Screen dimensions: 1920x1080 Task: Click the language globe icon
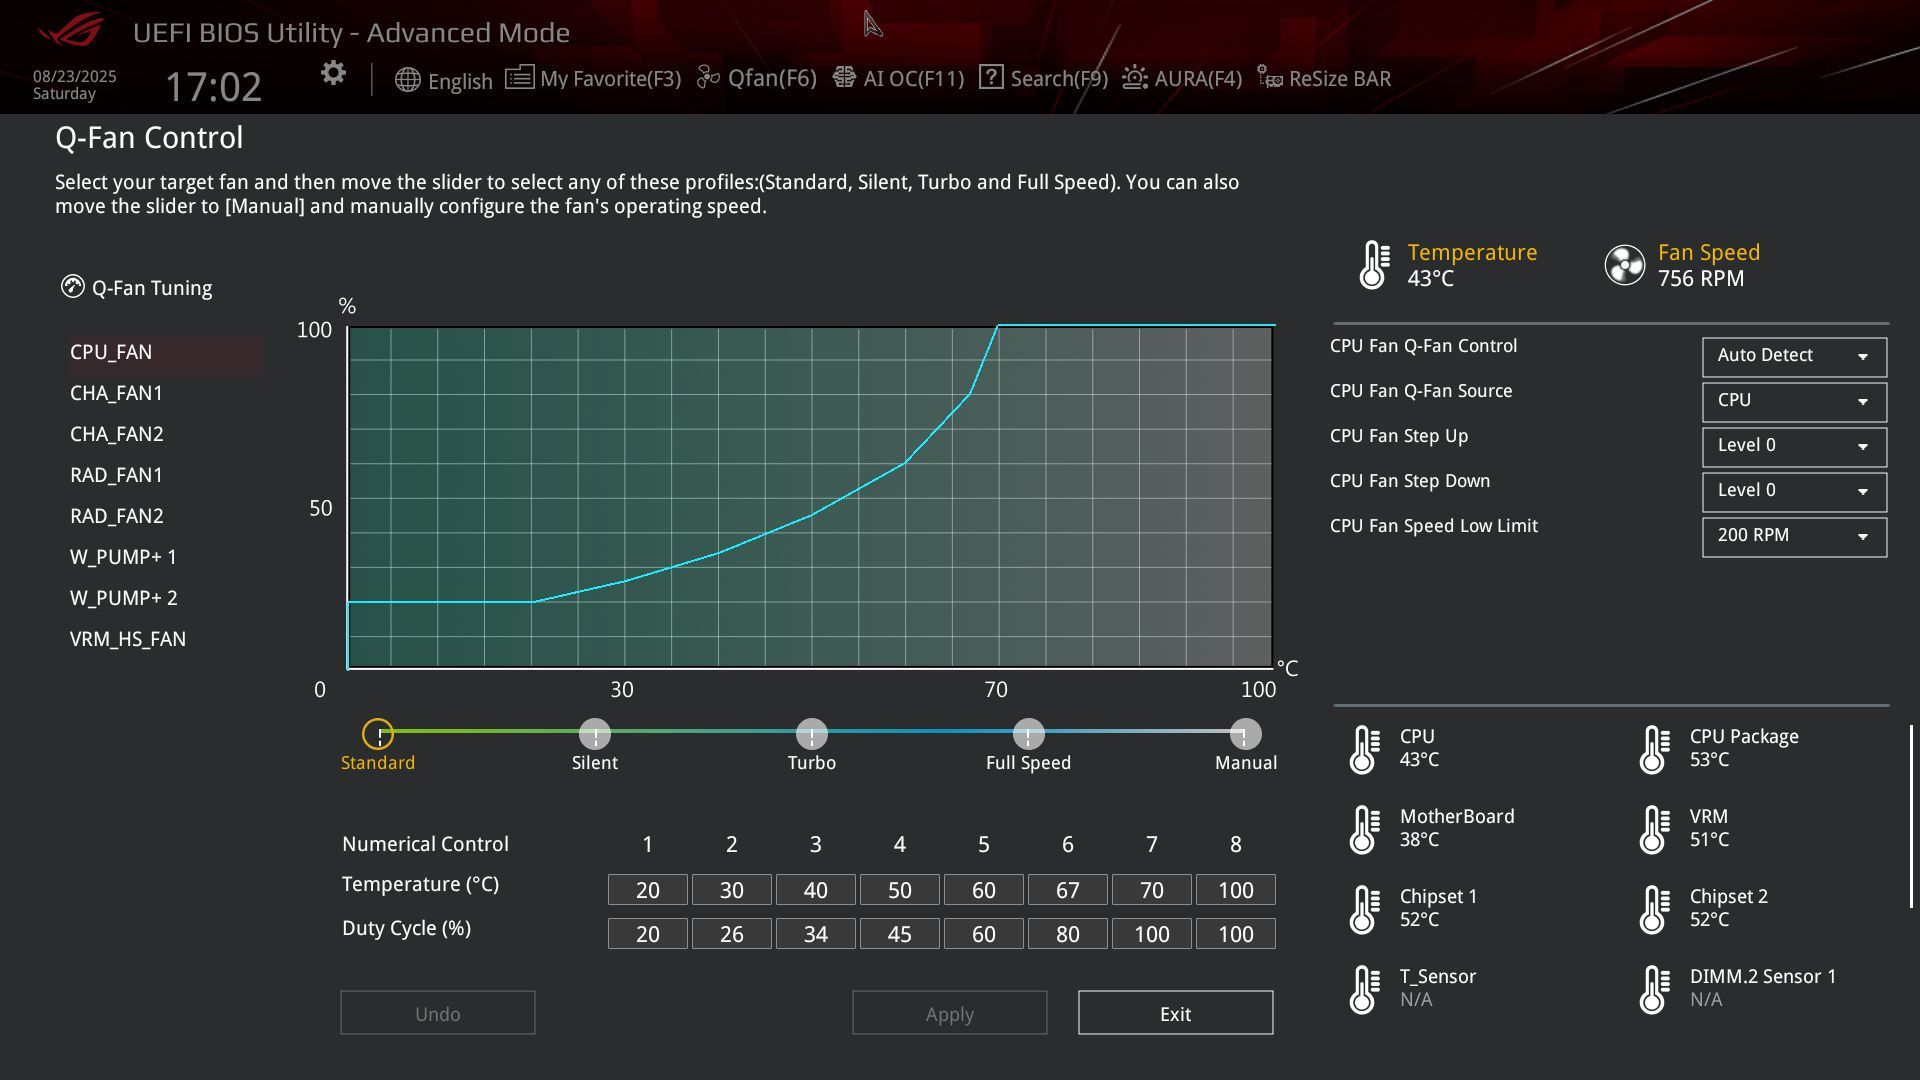click(407, 80)
